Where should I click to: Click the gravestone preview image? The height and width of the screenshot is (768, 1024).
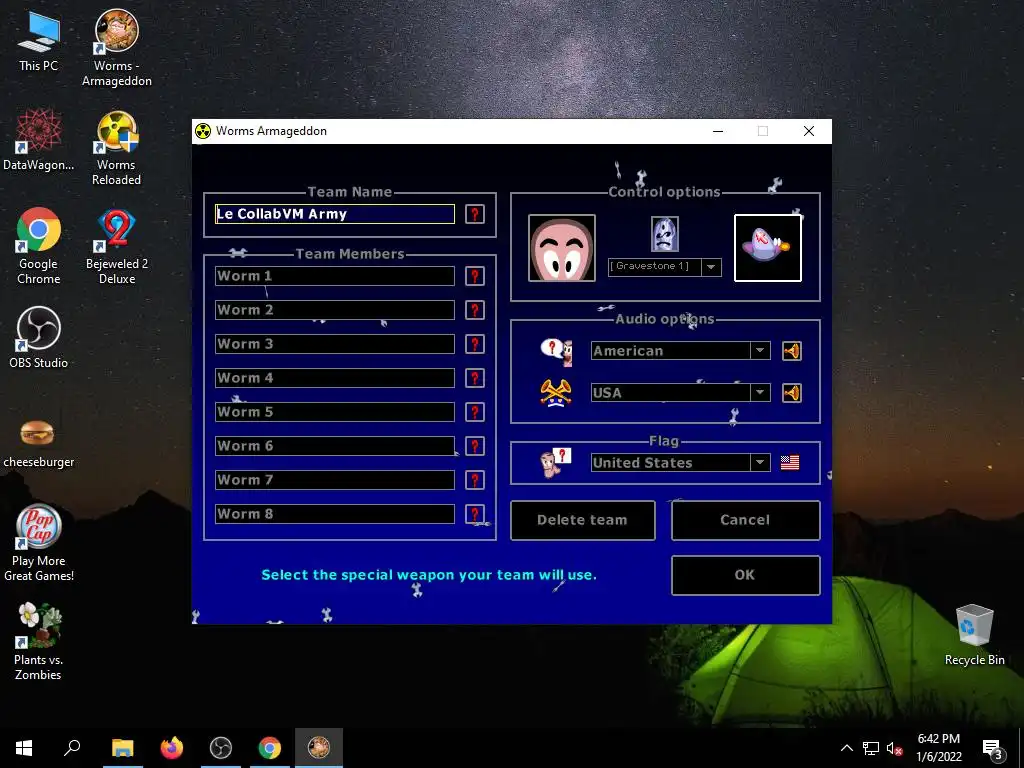(665, 234)
